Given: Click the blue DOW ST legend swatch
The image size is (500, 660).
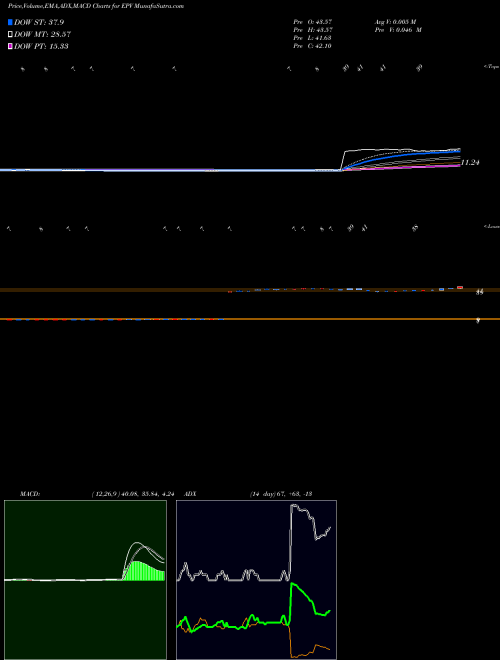Looking at the screenshot, I should [x=10, y=22].
